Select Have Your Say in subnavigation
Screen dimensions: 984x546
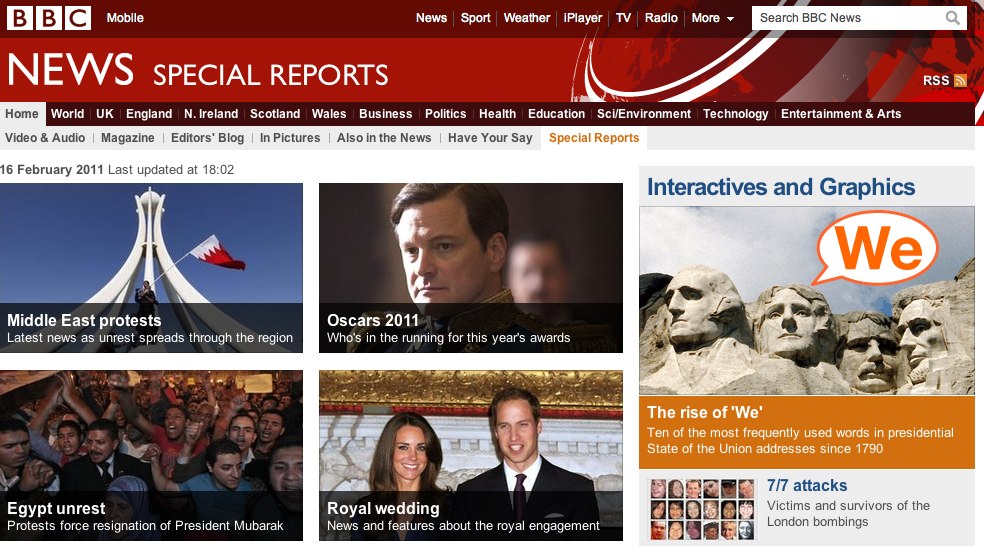[x=490, y=138]
